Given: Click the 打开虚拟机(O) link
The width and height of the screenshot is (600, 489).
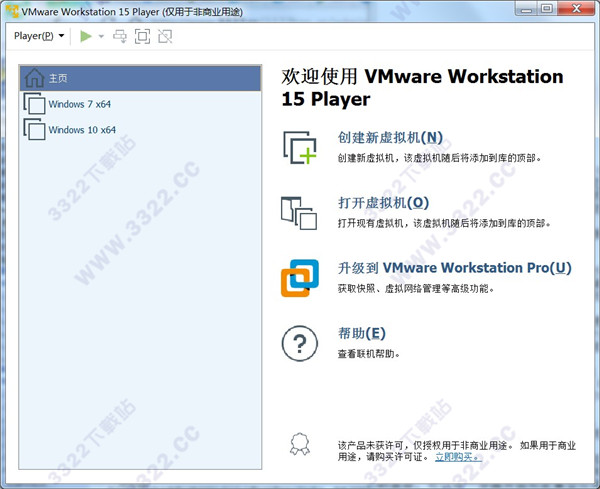Looking at the screenshot, I should 383,203.
